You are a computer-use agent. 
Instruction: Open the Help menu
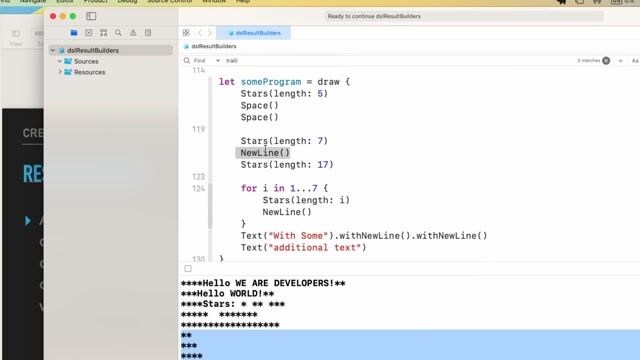(243, 2)
